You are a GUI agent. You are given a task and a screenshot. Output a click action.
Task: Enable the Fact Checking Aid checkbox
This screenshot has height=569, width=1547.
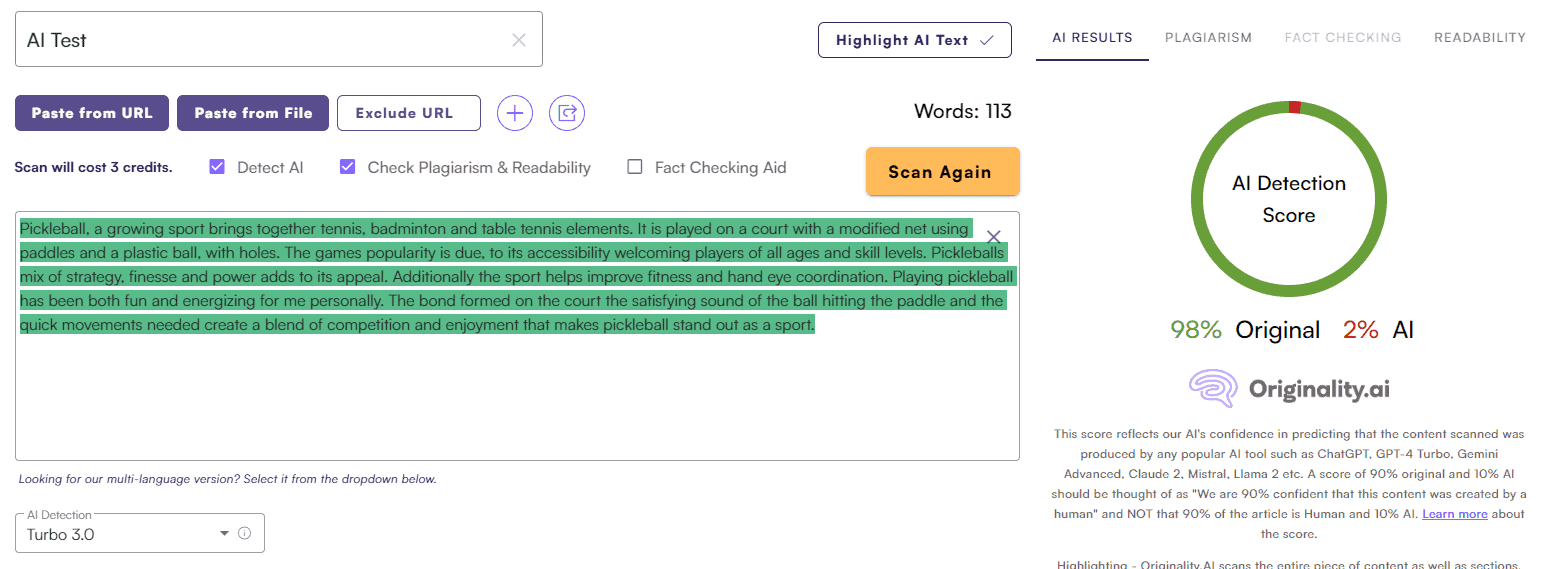tap(634, 167)
